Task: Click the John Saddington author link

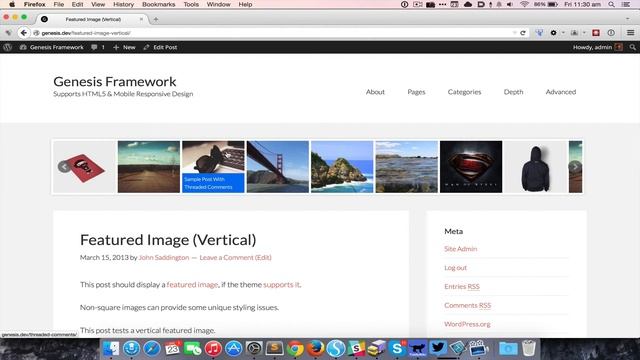Action: [164, 258]
